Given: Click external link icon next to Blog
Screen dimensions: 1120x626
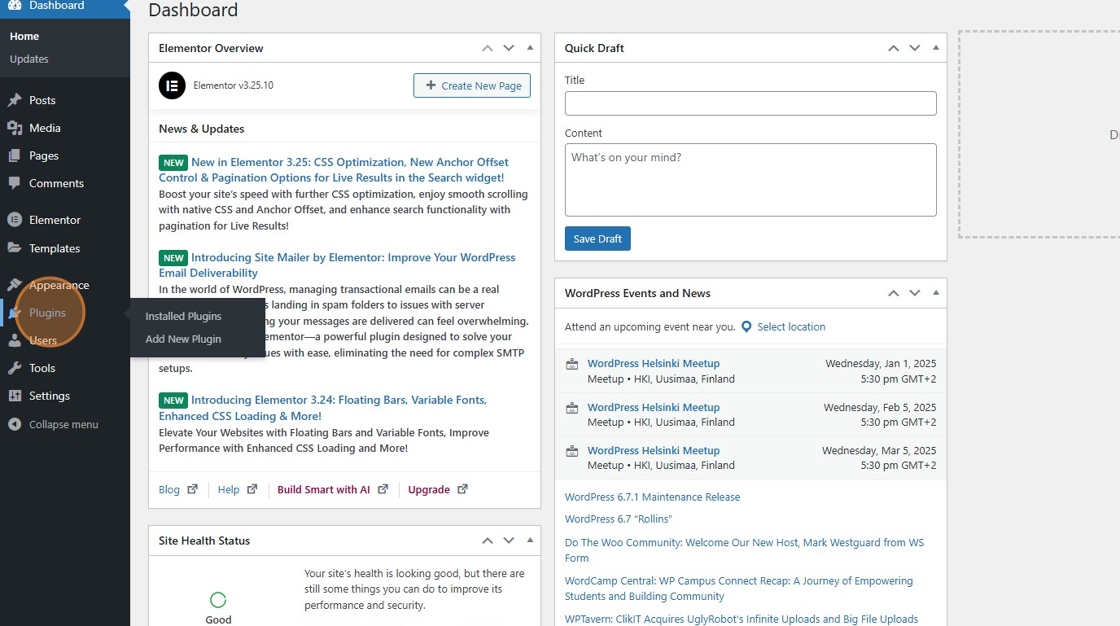Looking at the screenshot, I should [192, 490].
